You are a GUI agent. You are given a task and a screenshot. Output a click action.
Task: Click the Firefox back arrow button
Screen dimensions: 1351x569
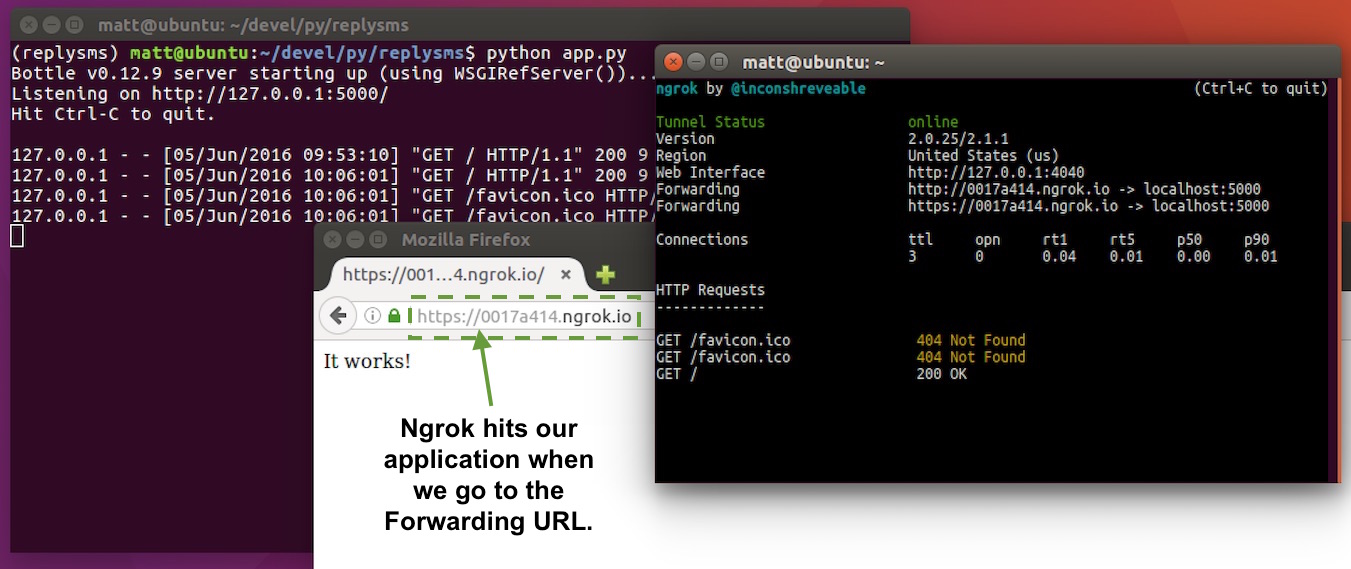pos(338,316)
